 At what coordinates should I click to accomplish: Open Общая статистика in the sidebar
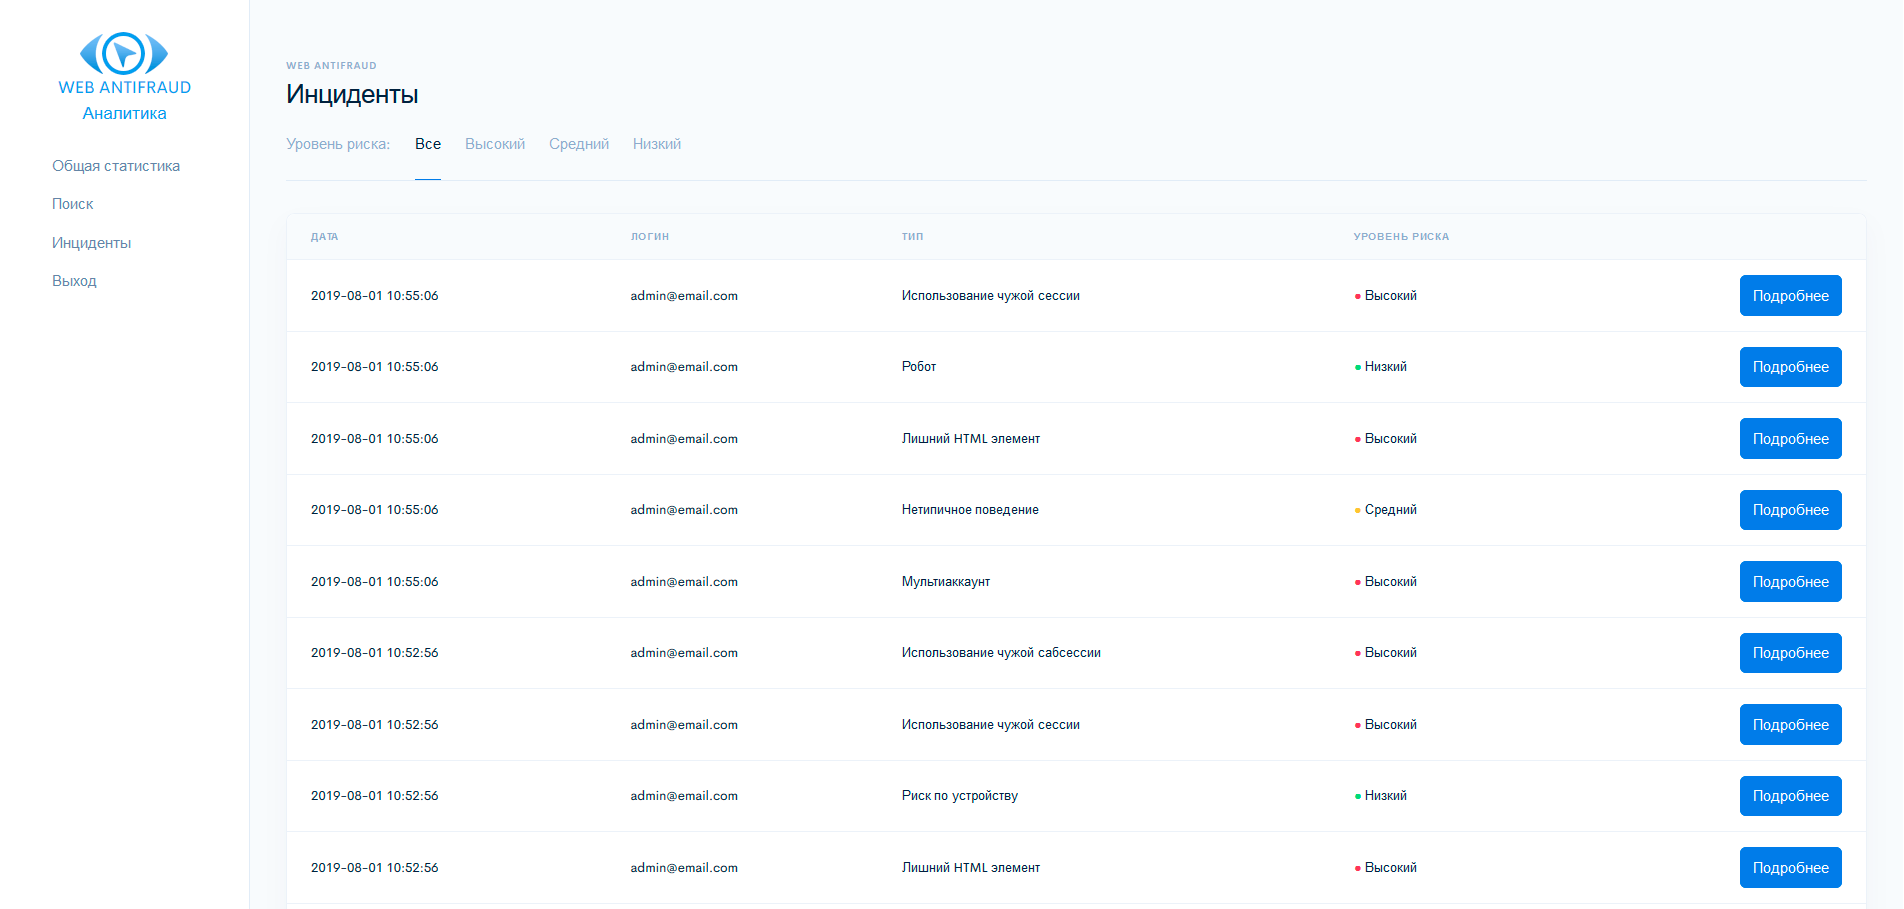(x=116, y=166)
